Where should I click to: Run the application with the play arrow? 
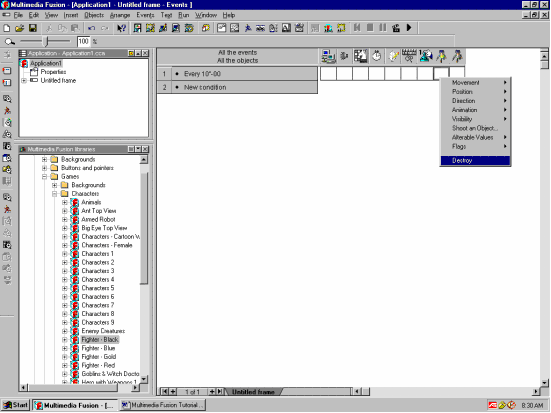409,27
